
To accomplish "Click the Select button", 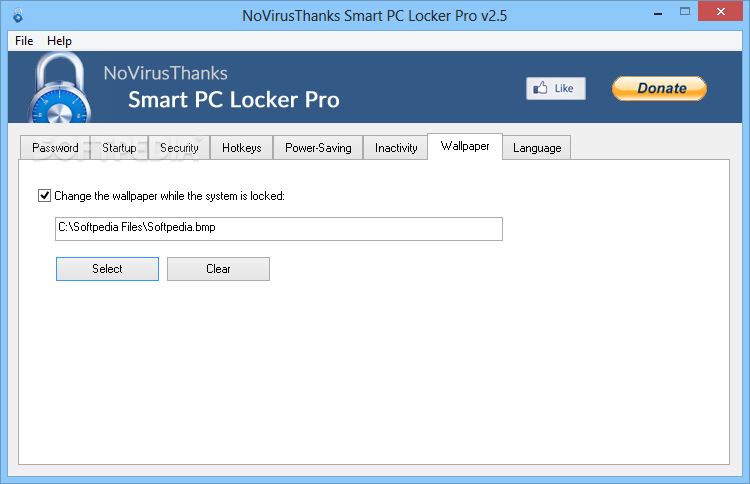I will coord(107,269).
